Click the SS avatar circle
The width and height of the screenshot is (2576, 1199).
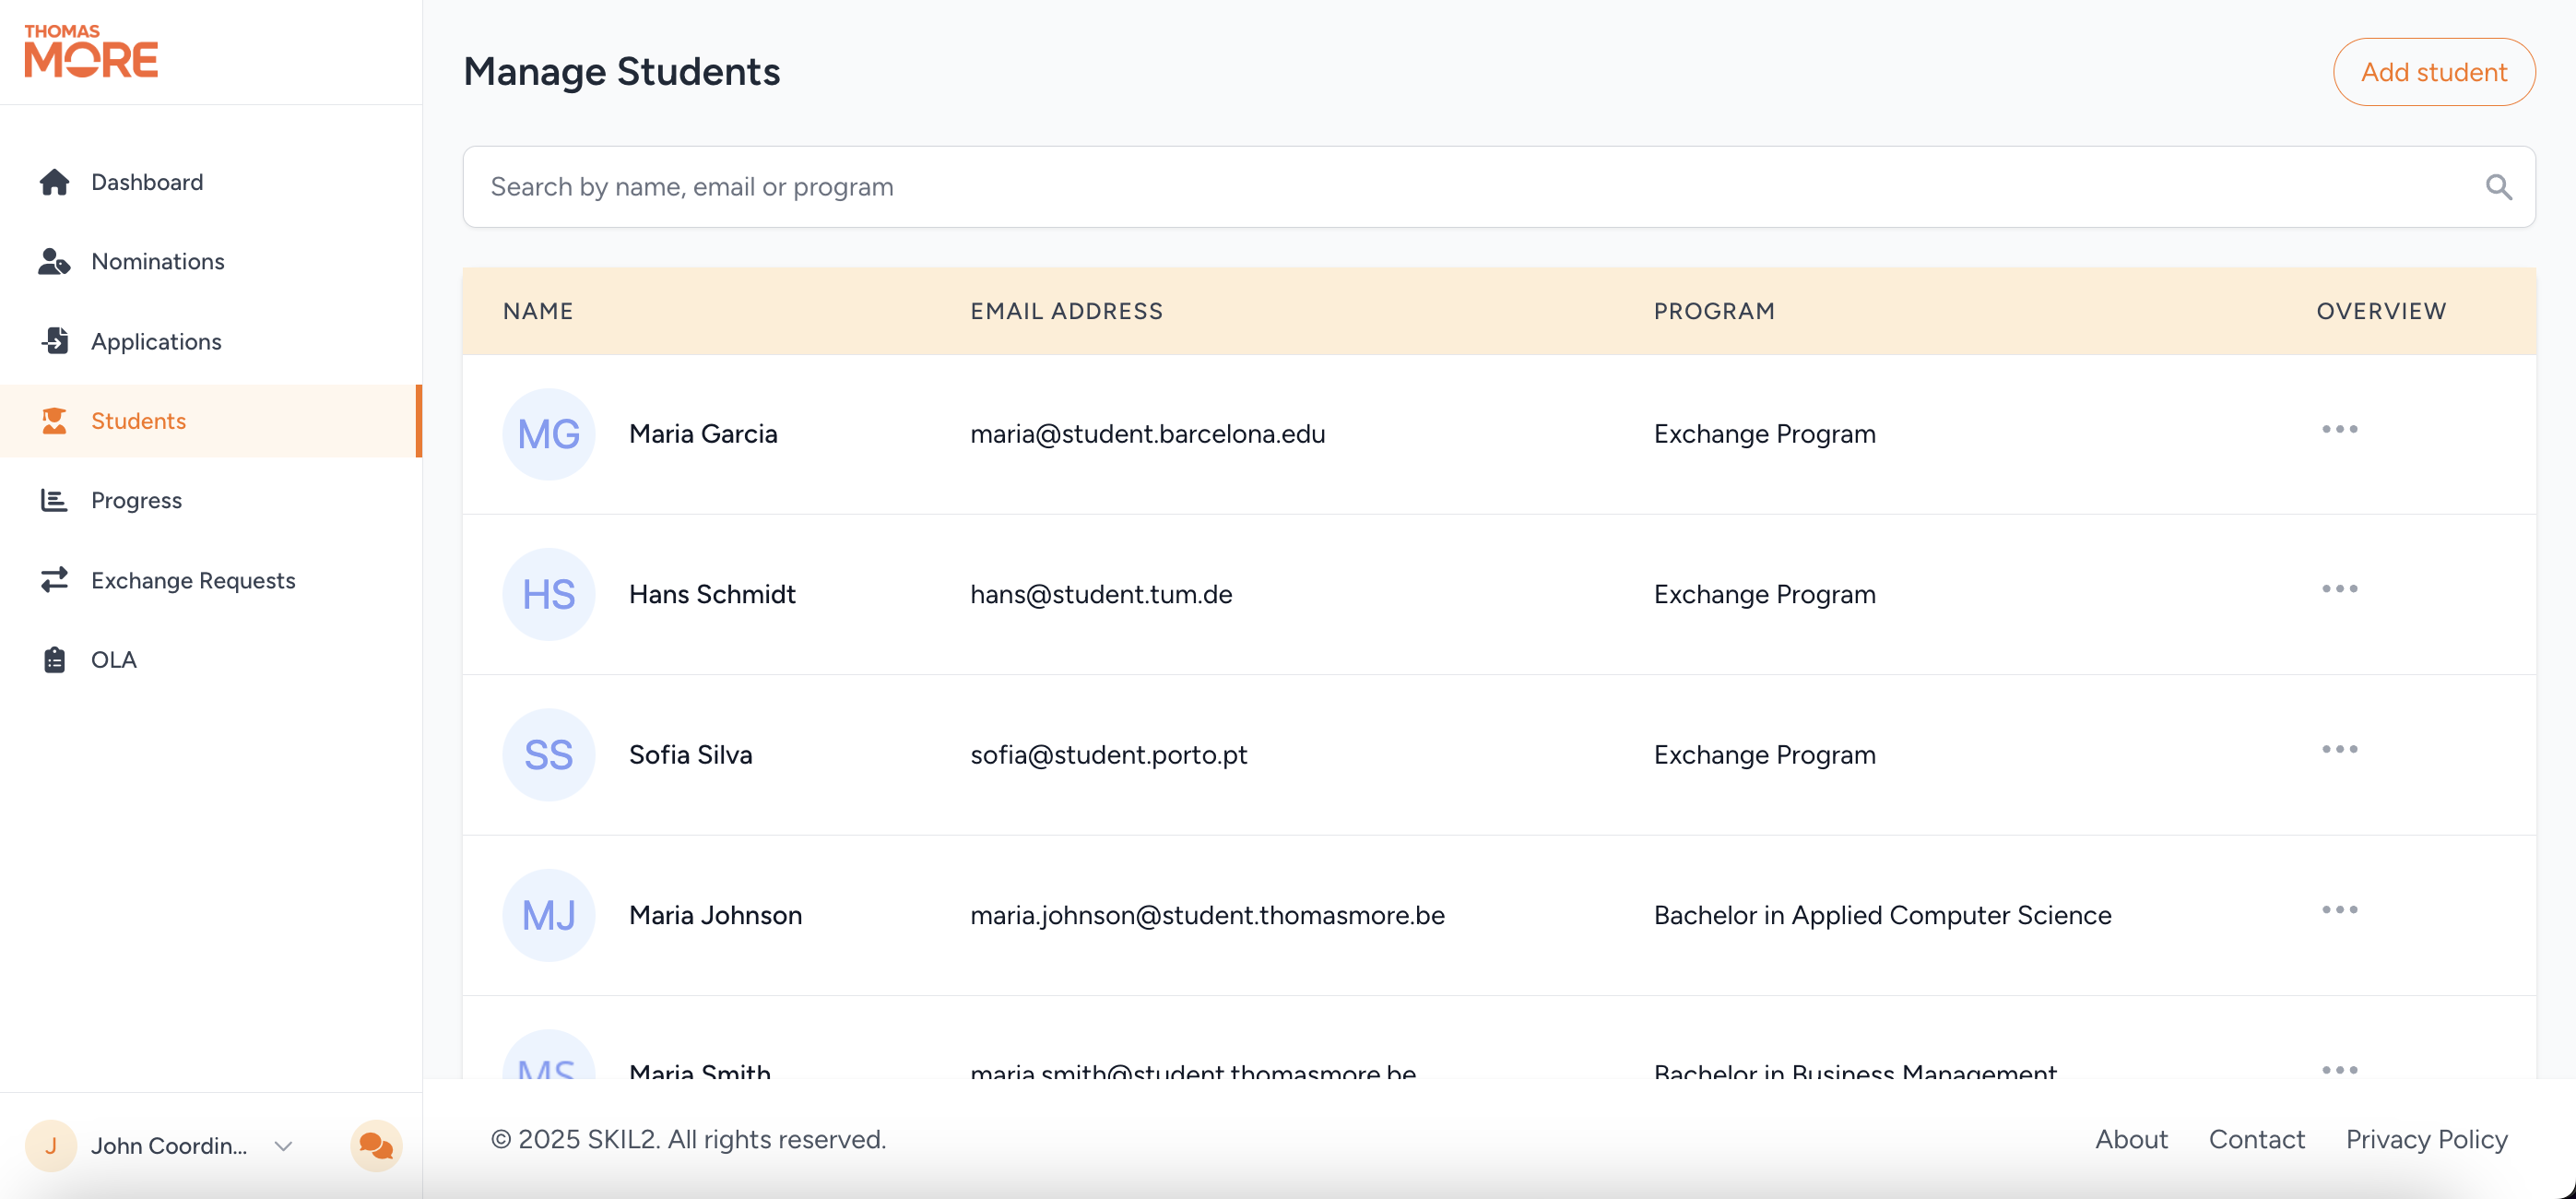click(549, 755)
